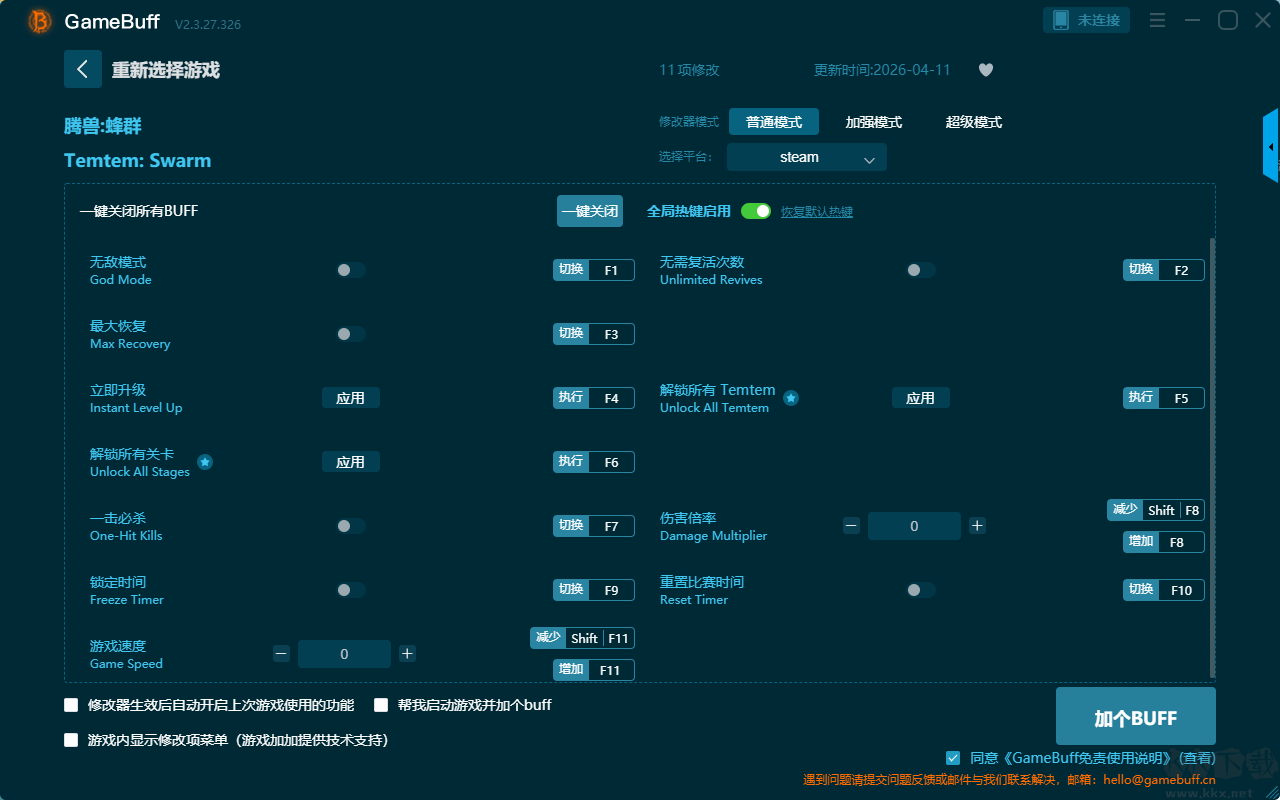Image resolution: width=1280 pixels, height=800 pixels.
Task: Decrease Game Speed with the minus button
Action: (x=281, y=654)
